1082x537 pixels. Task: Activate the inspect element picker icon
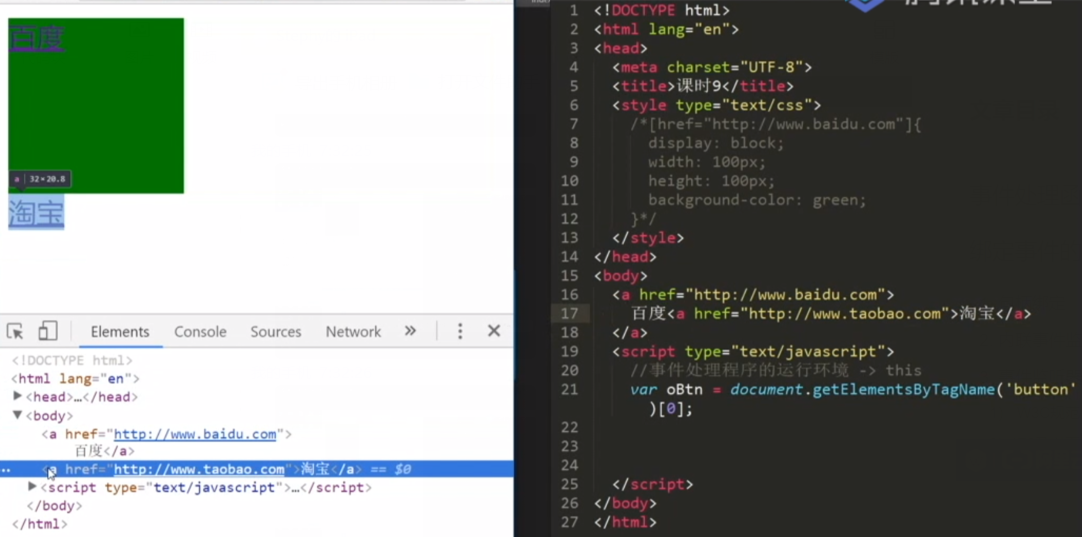[15, 331]
